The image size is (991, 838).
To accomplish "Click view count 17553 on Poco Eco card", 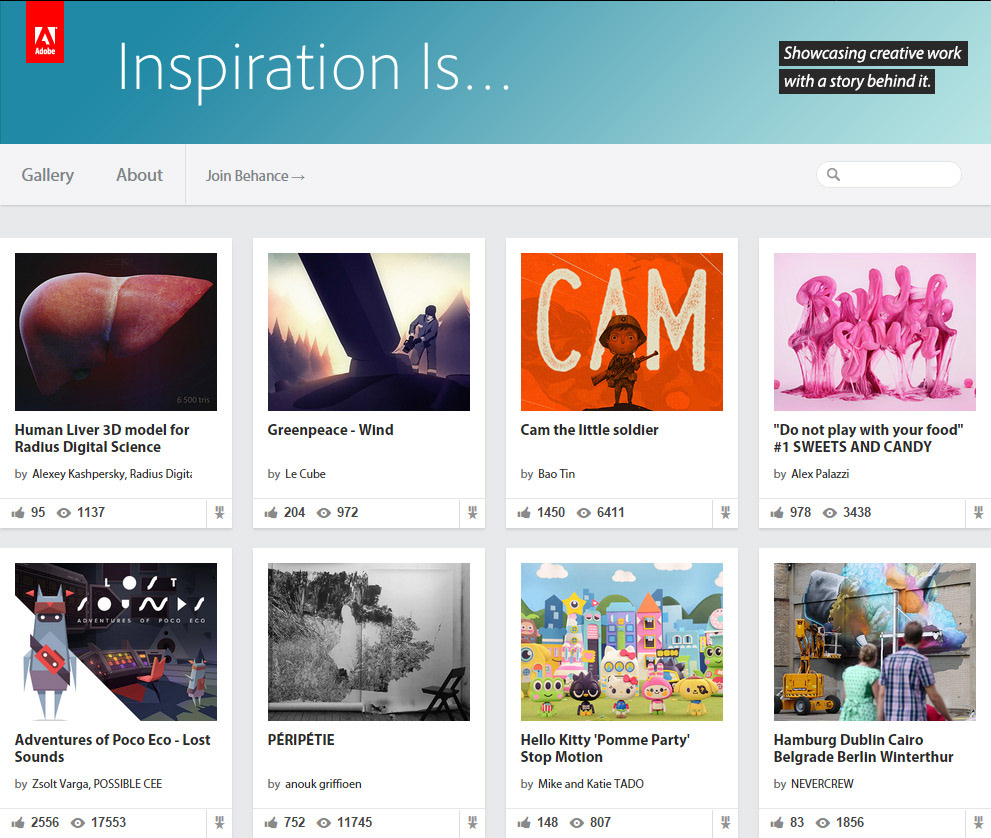I will click(108, 822).
